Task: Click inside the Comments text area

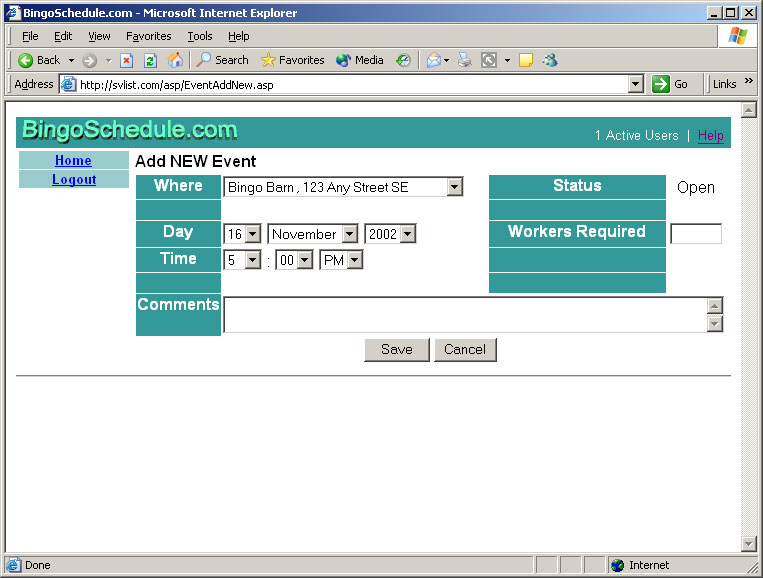Action: [x=465, y=315]
